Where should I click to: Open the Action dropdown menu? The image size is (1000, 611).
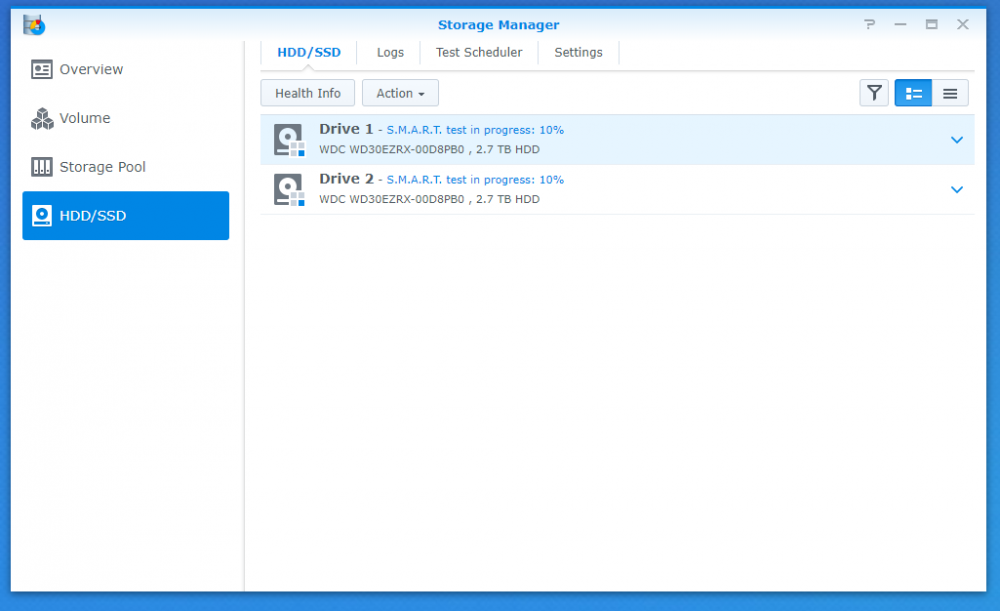pos(400,93)
